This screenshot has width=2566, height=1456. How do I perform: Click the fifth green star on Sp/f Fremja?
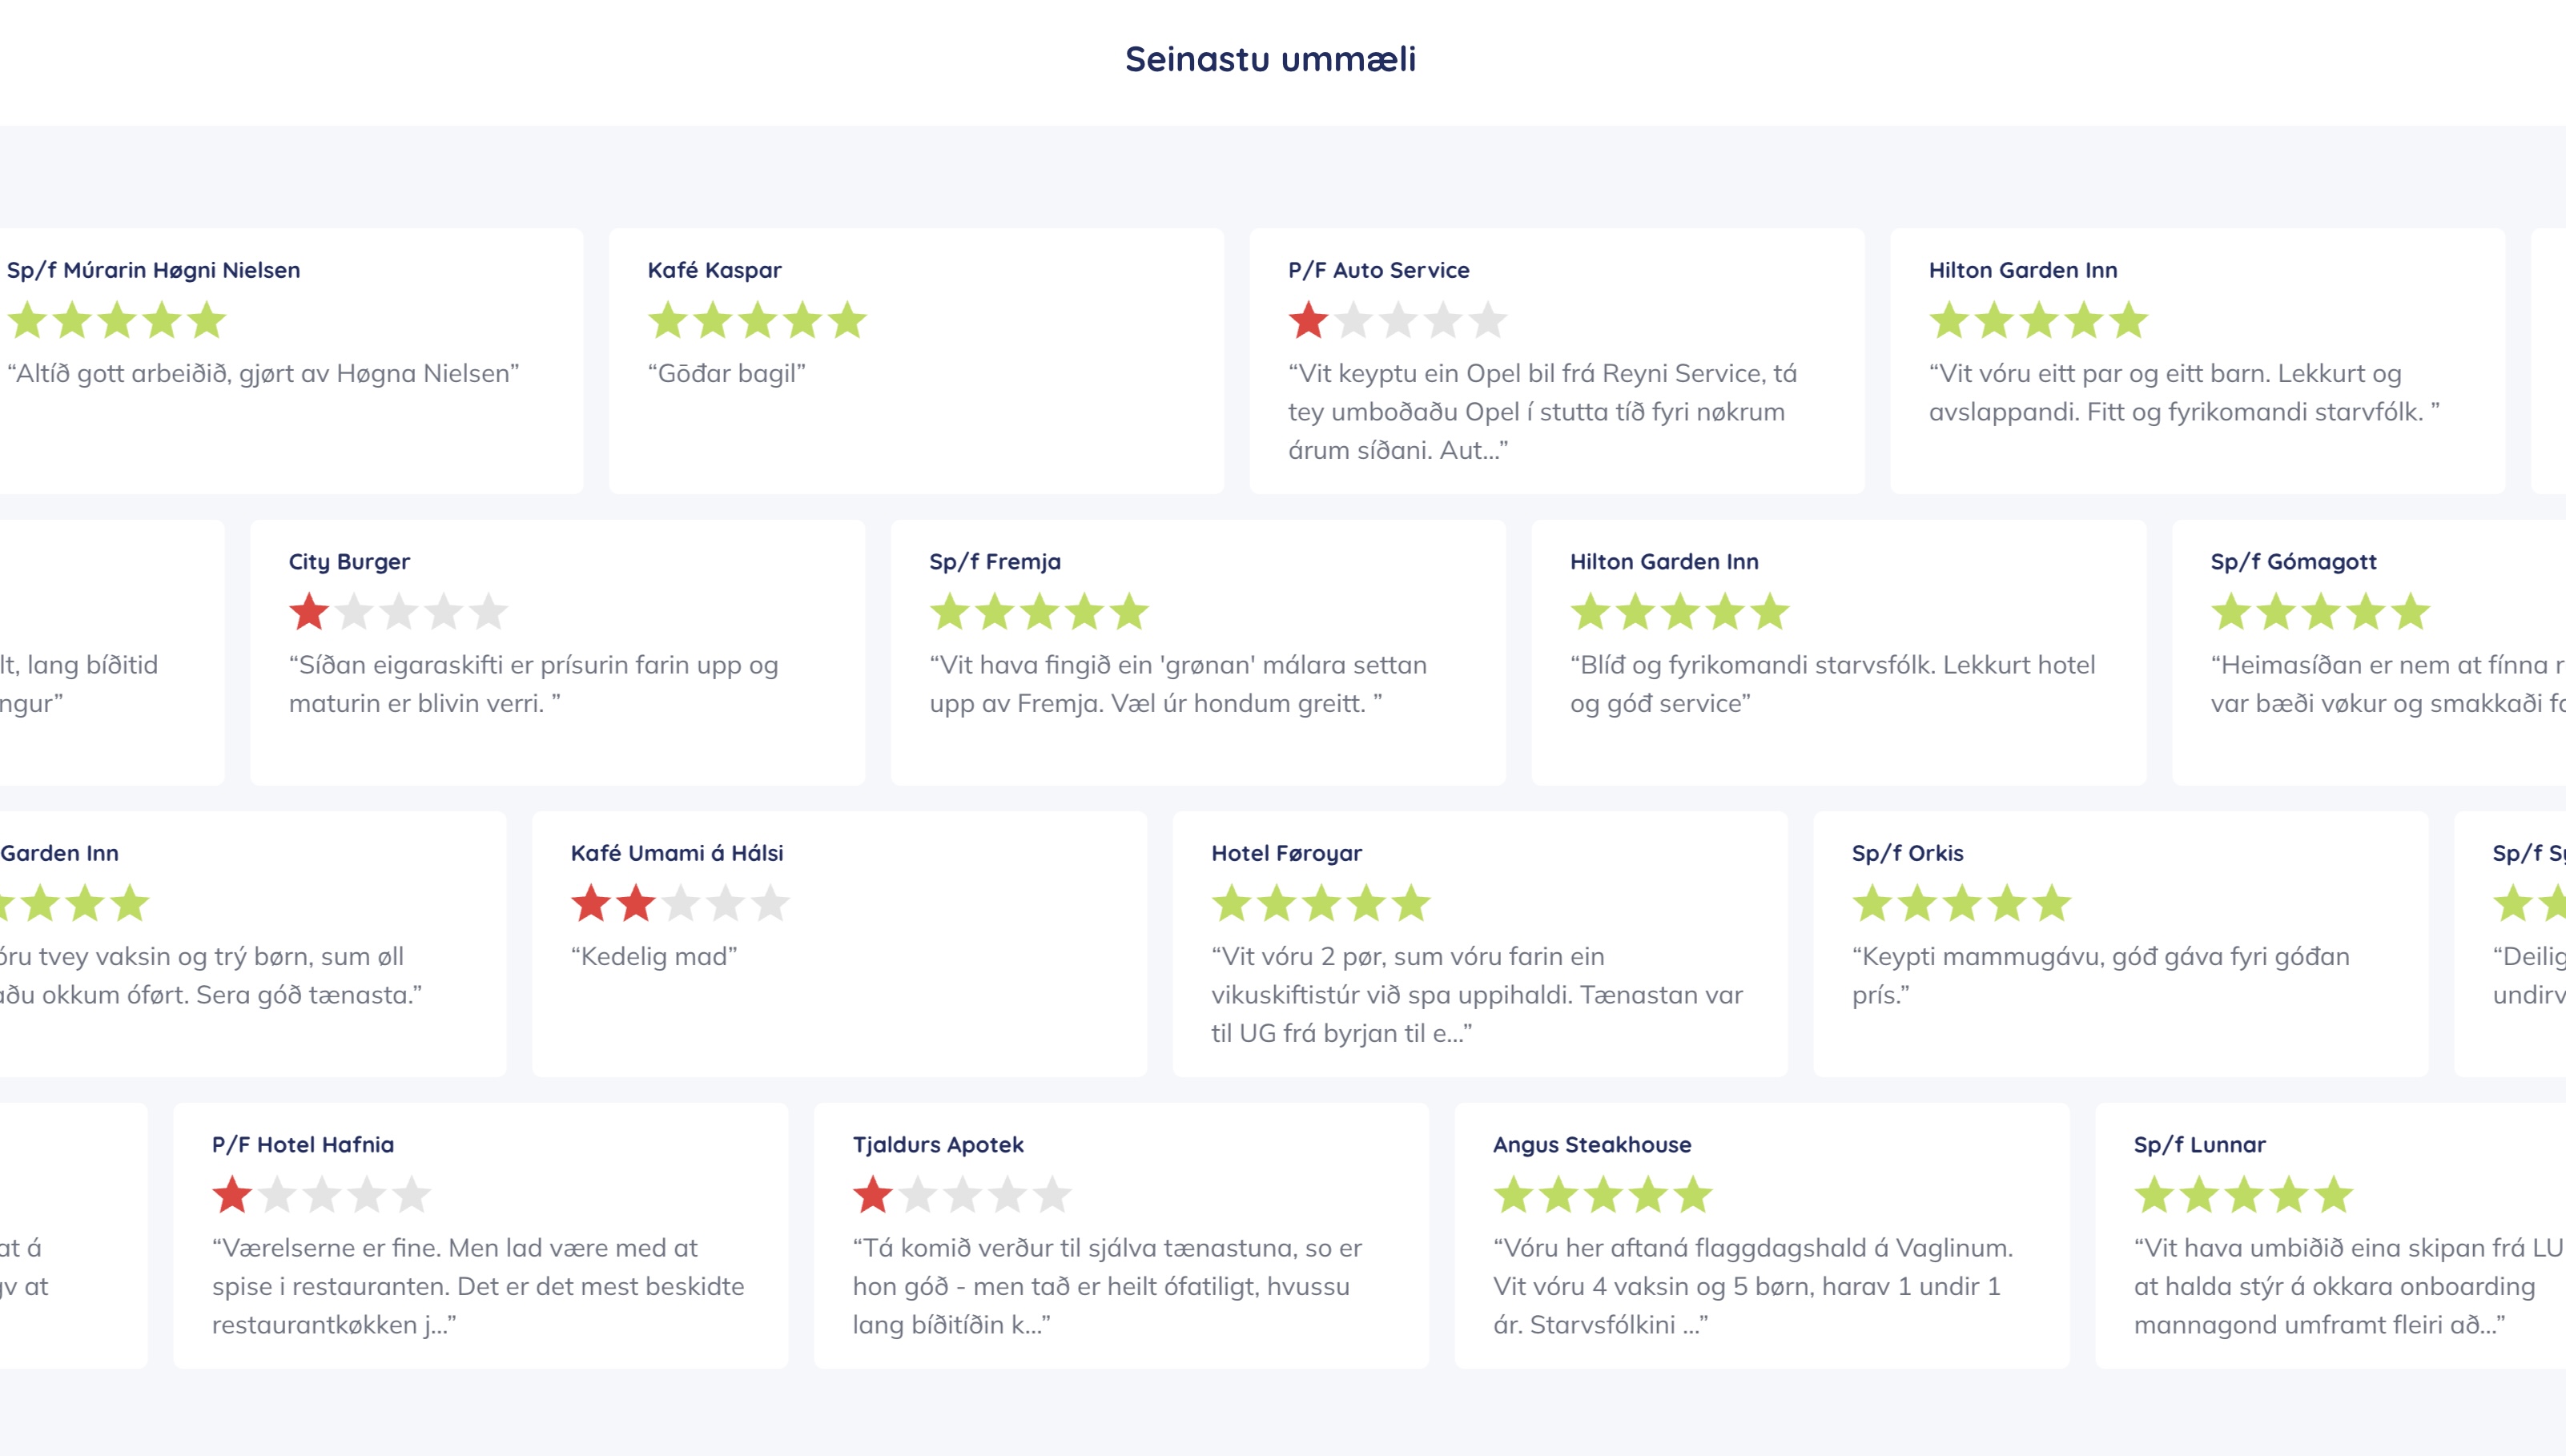point(1129,612)
